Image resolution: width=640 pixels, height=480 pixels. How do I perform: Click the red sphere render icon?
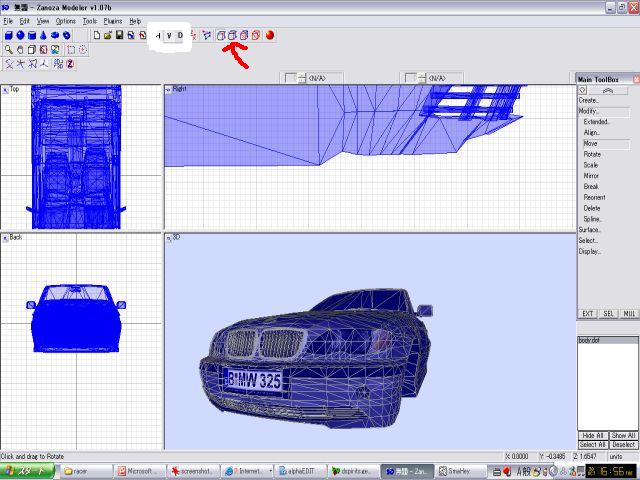271,35
